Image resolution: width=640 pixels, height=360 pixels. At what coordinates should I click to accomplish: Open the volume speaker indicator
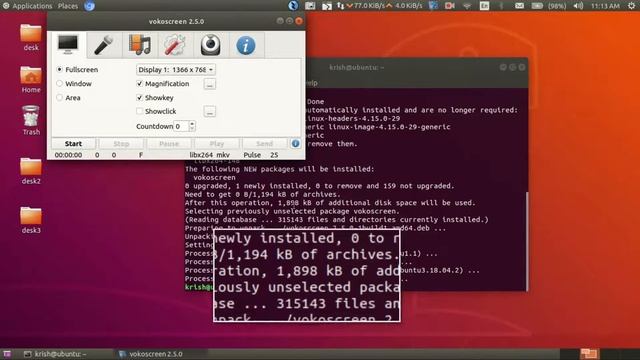click(x=578, y=6)
